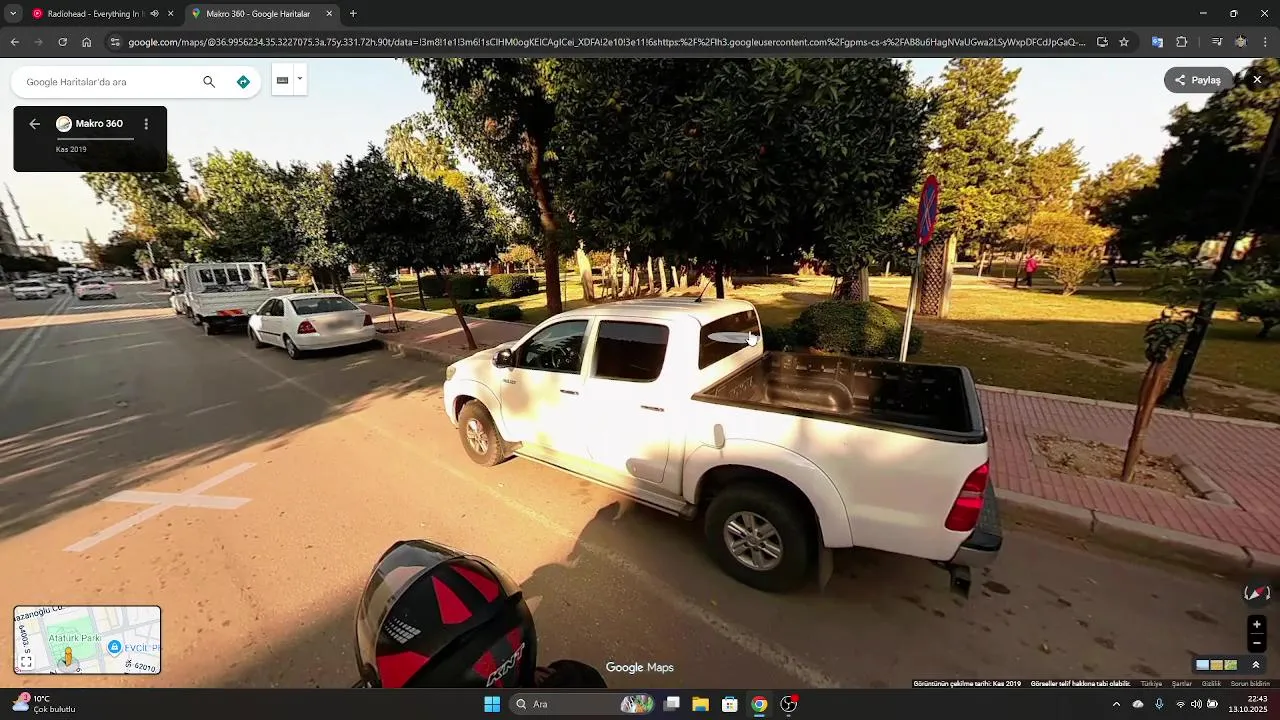The image size is (1280, 720).
Task: View site information icon in address bar
Action: [116, 42]
